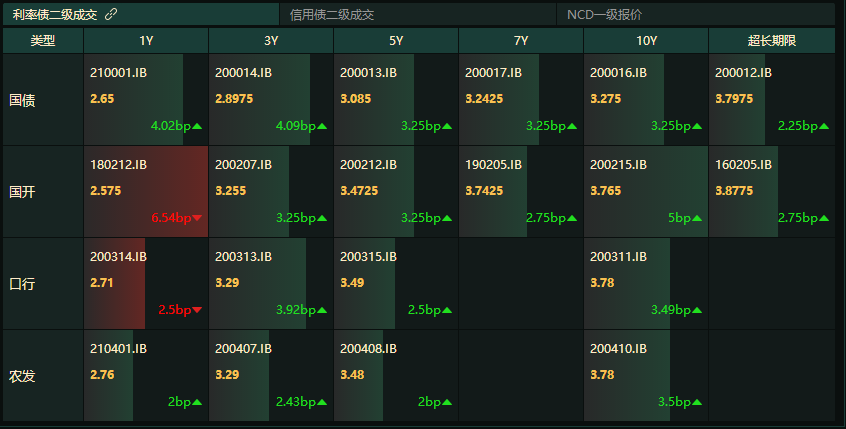This screenshot has height=429, width=846.
Task: Click the 10Y column header
Action: [x=646, y=41]
